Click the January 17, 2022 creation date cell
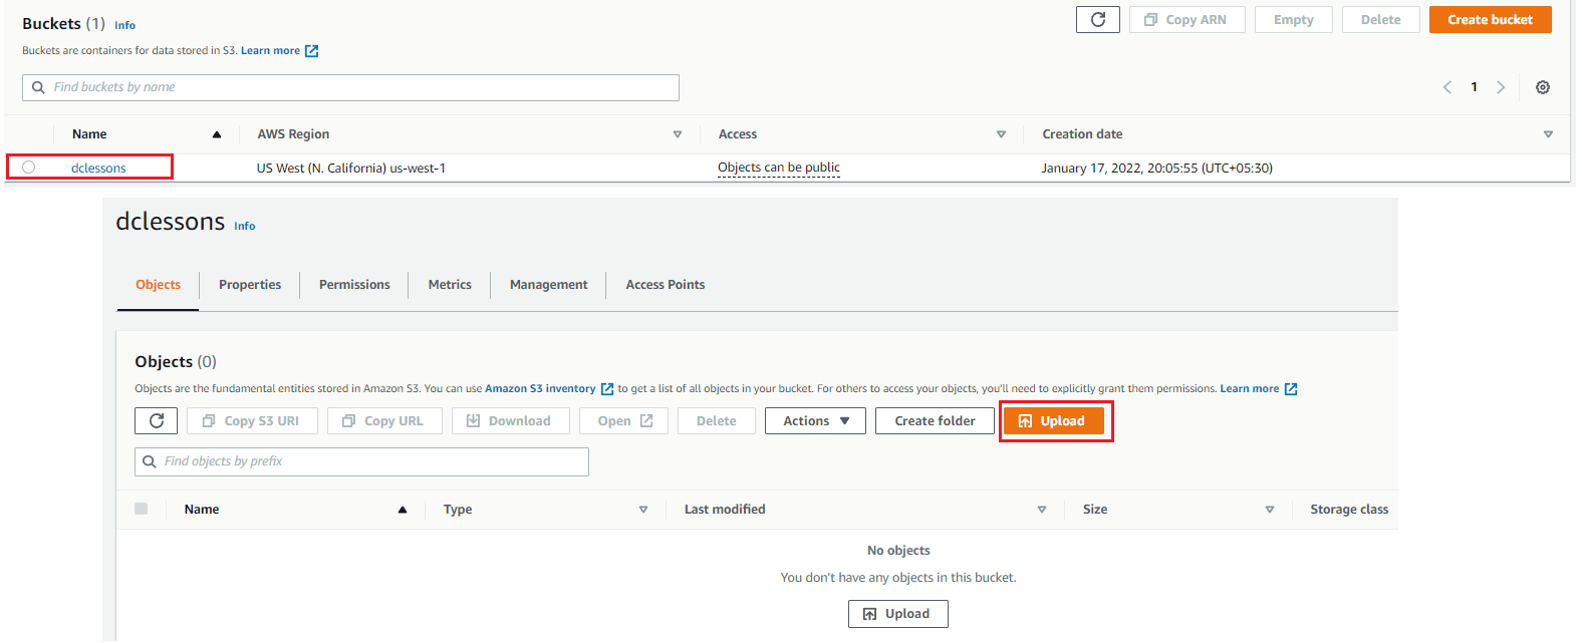The width and height of the screenshot is (1582, 643). 1157,168
